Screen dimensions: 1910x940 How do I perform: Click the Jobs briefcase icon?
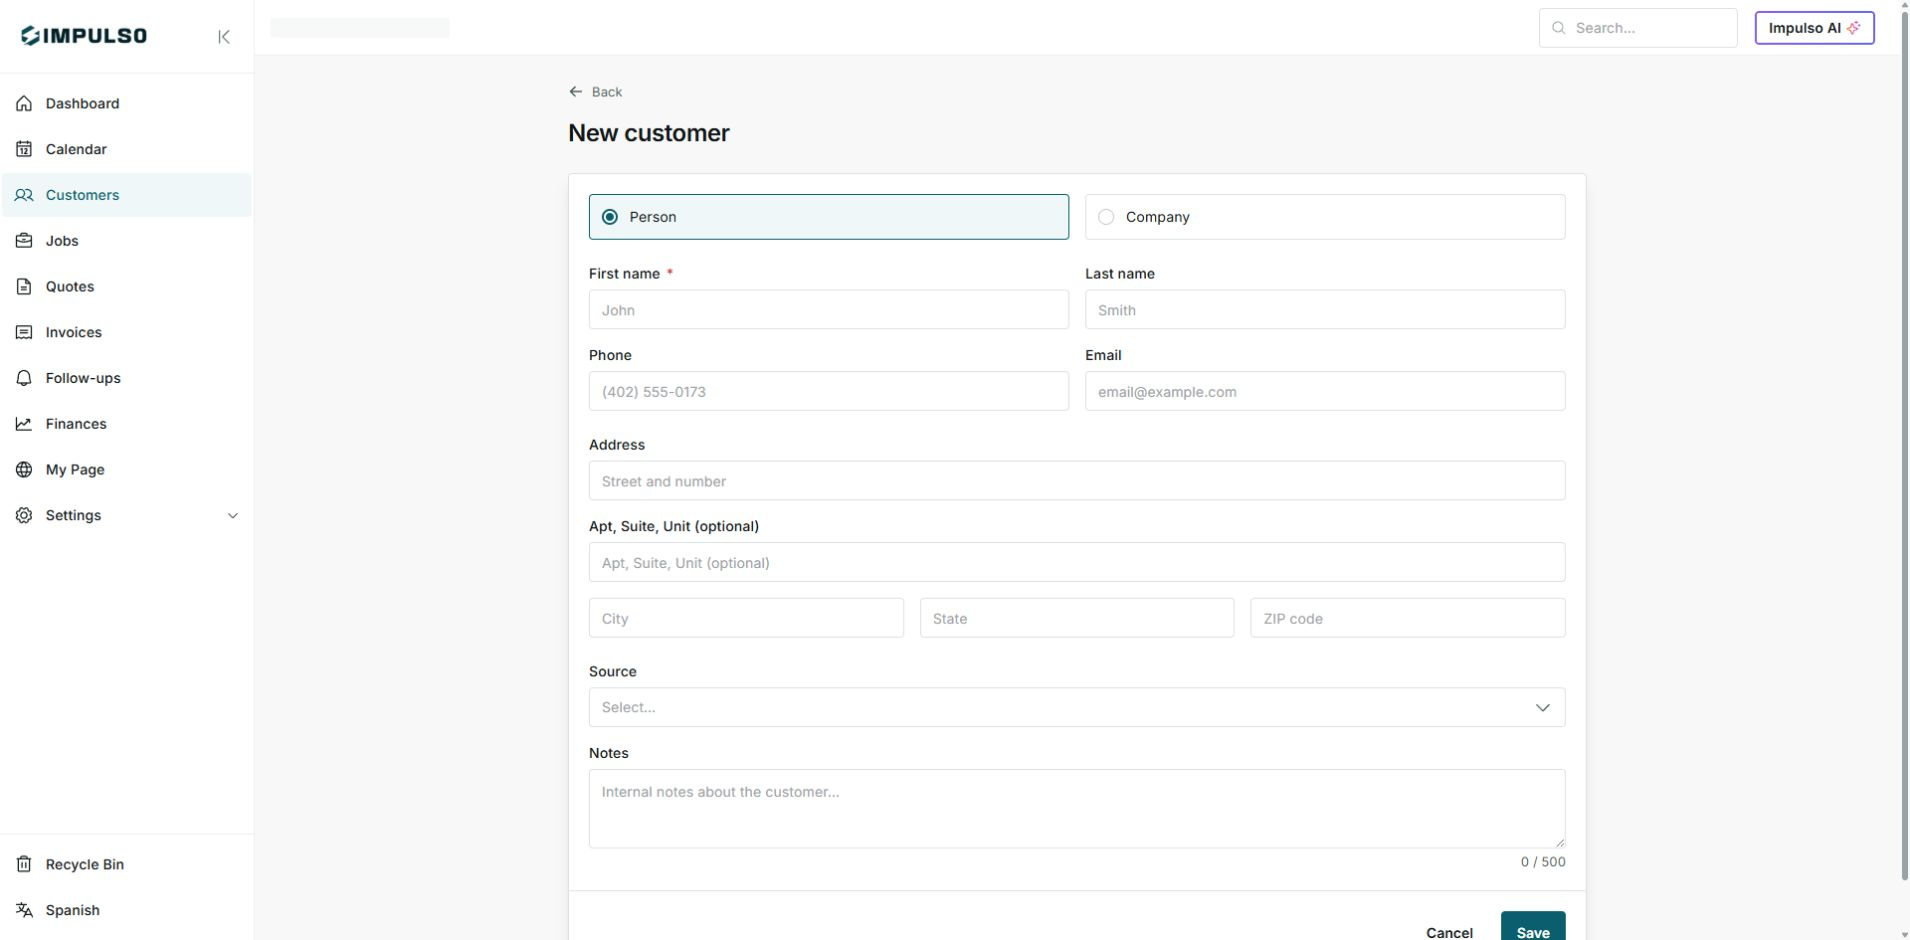pos(24,241)
